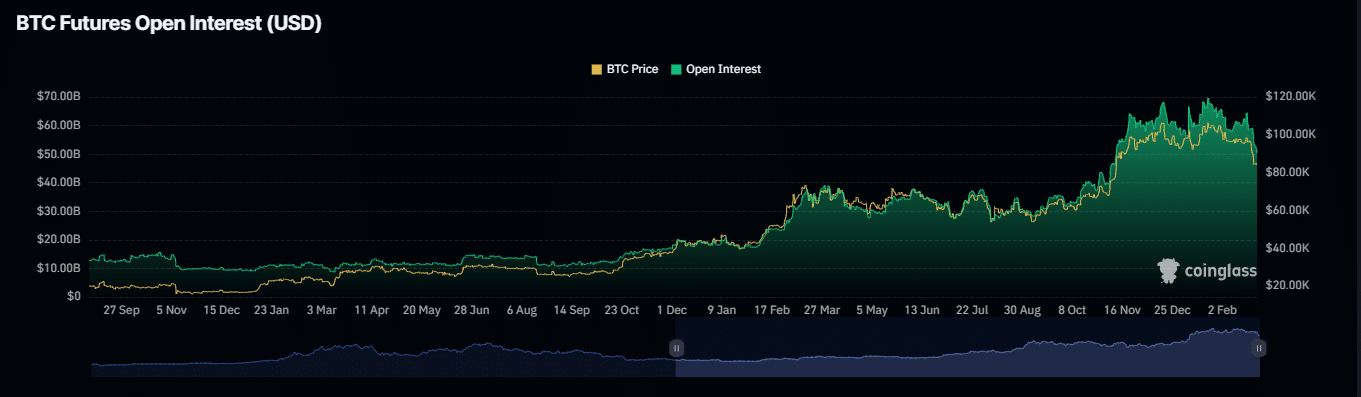
Task: Click the yellow BTC Price legend swatch
Action: [x=597, y=69]
